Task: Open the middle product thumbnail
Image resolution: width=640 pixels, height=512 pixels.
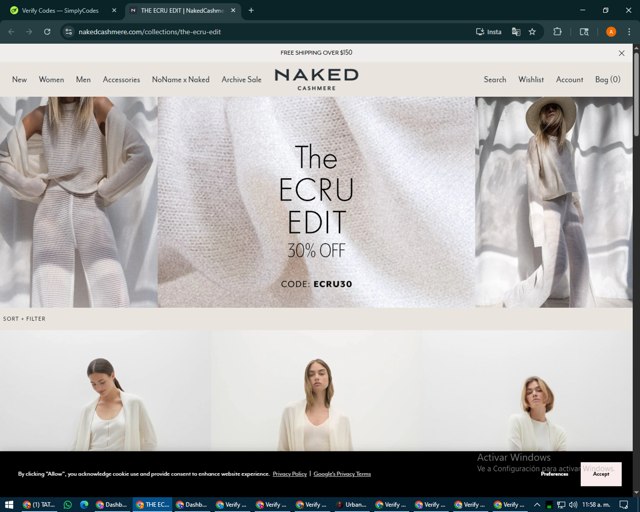Action: (316, 391)
